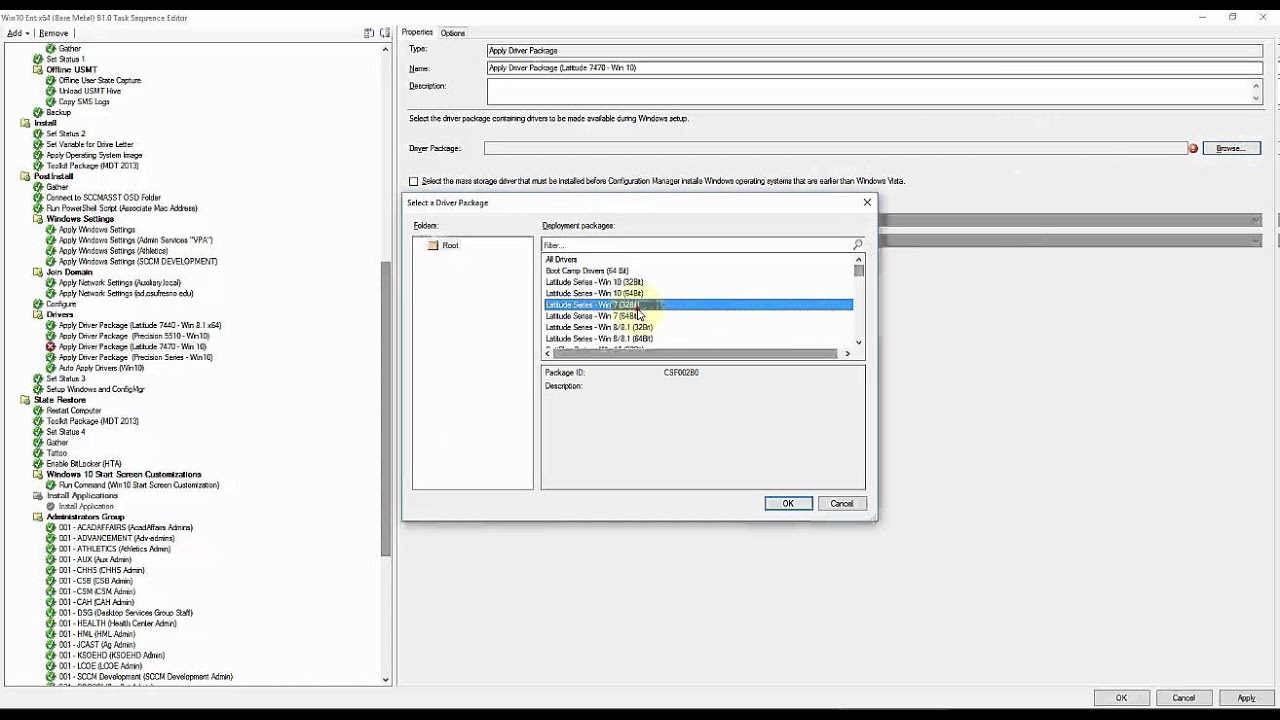The image size is (1280, 720).
Task: Click the Join Domain folder icon
Action: click(38, 272)
